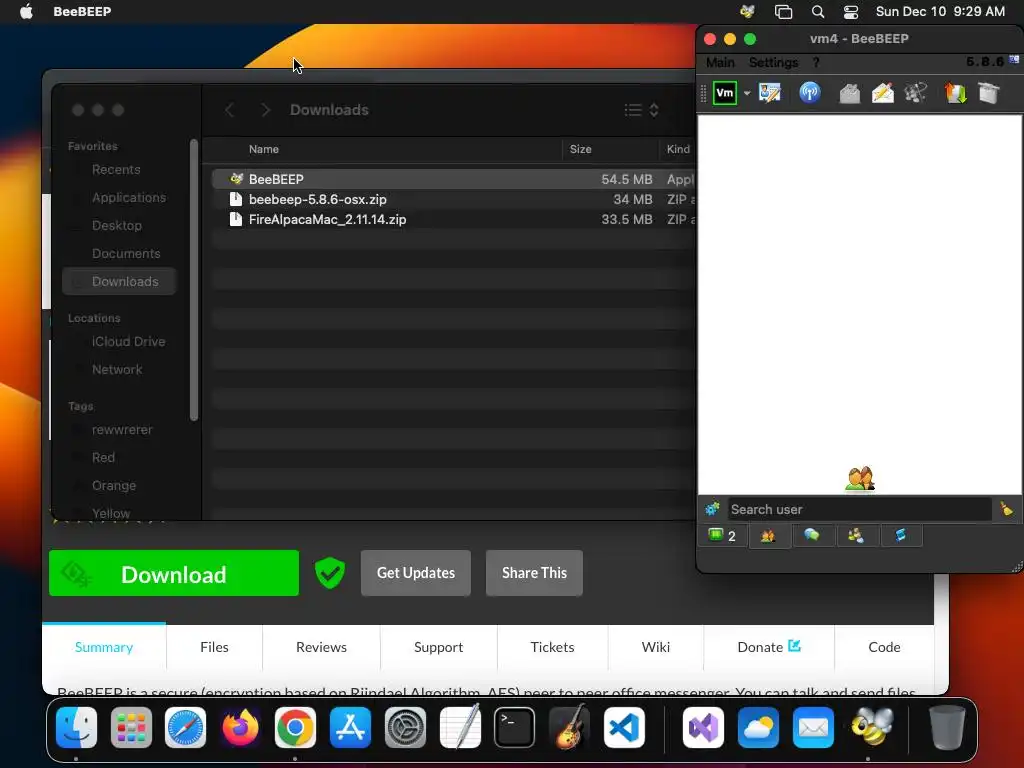Image resolution: width=1024 pixels, height=768 pixels.
Task: Click the small icon next to version 5.8.6
Action: tap(1014, 59)
